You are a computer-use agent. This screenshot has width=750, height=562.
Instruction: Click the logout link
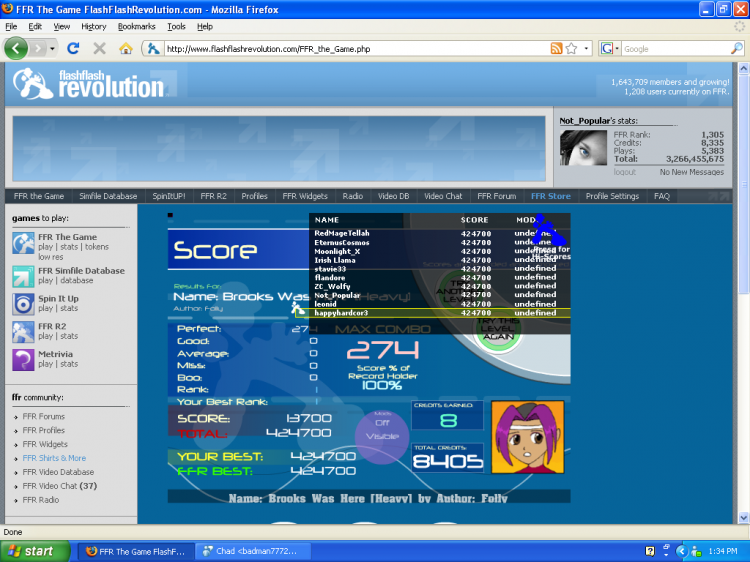[x=624, y=172]
